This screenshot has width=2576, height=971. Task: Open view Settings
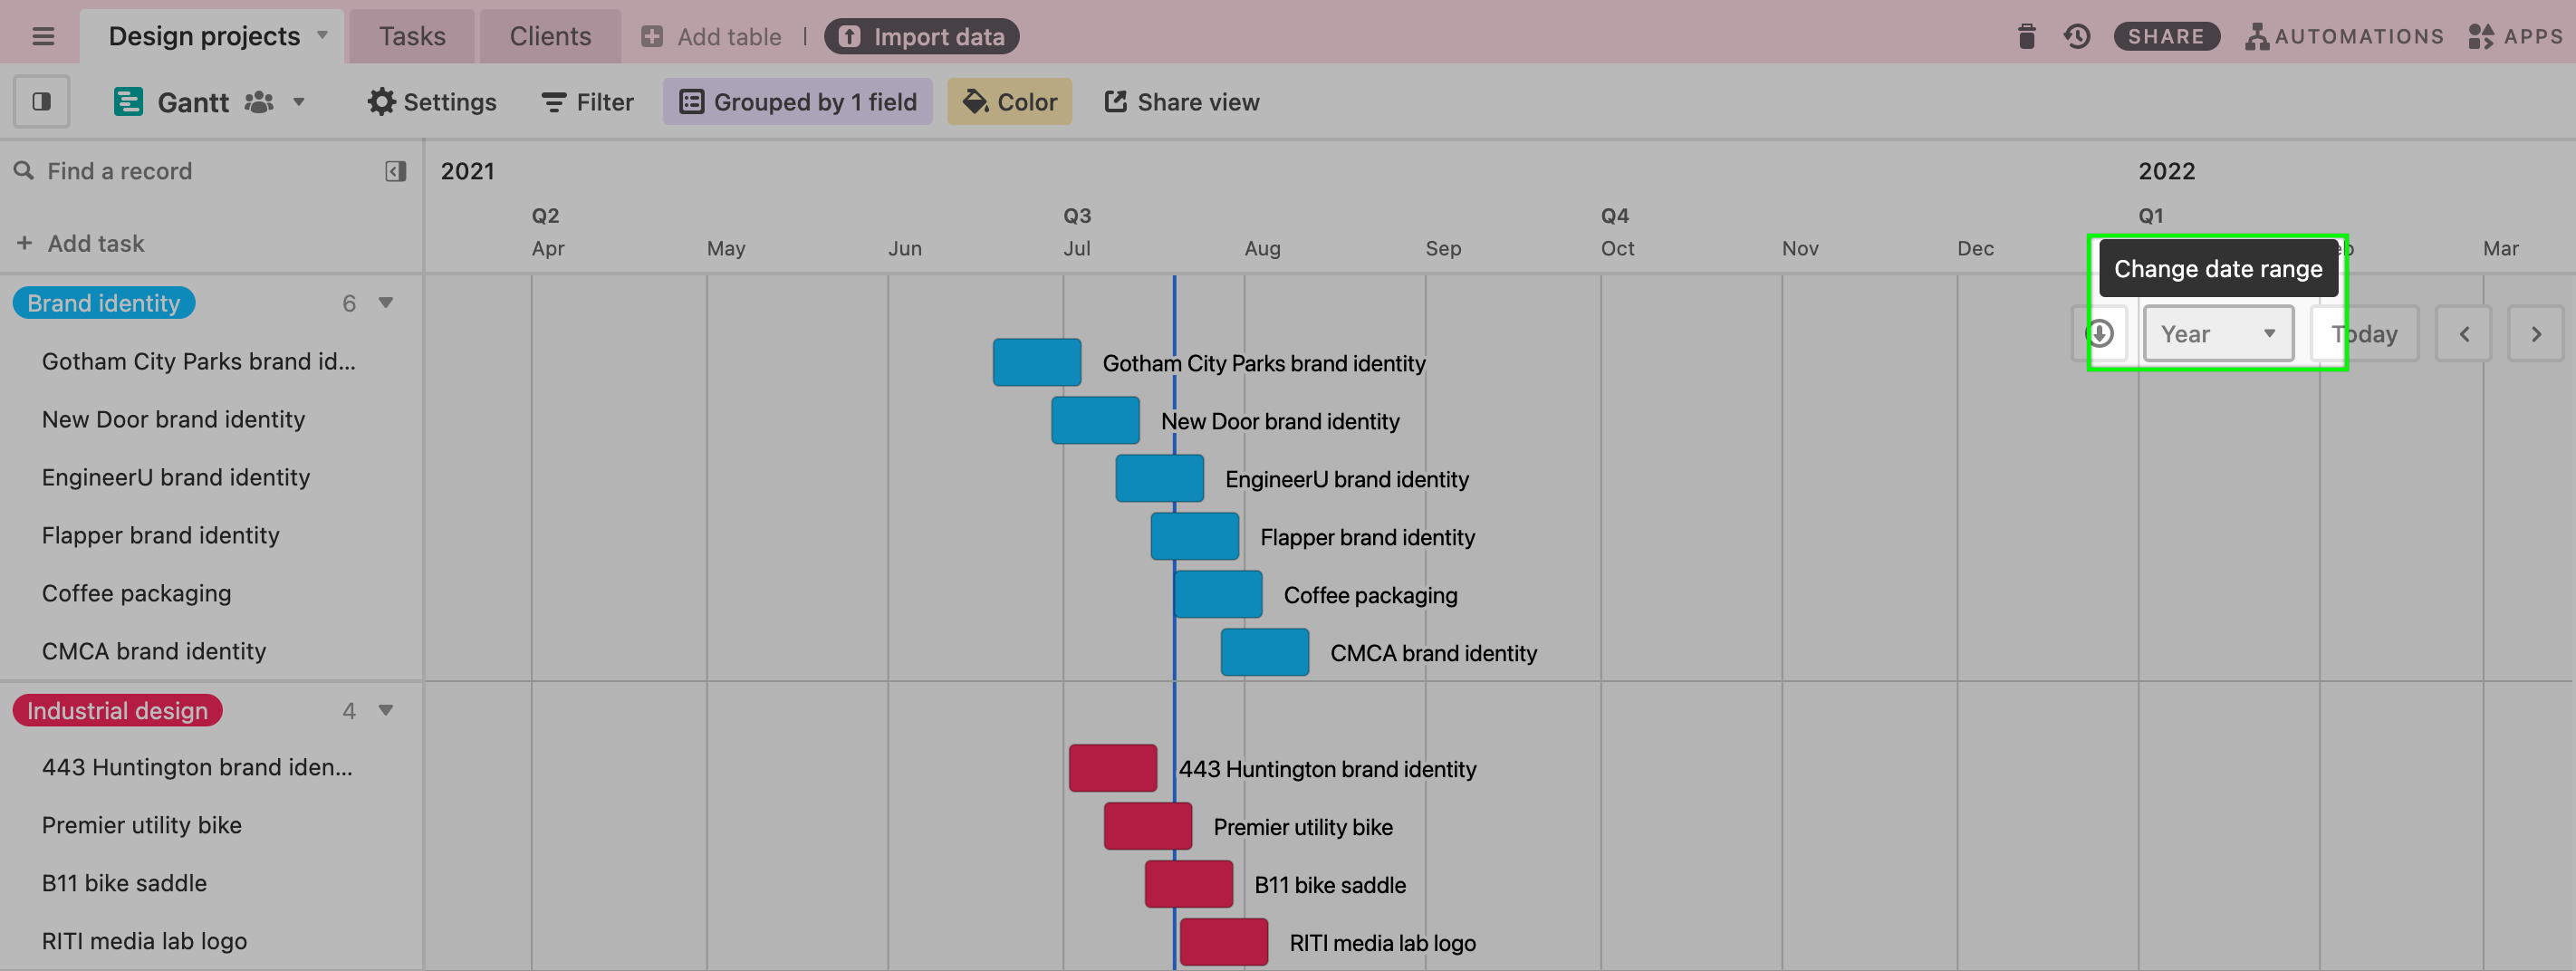(x=432, y=102)
